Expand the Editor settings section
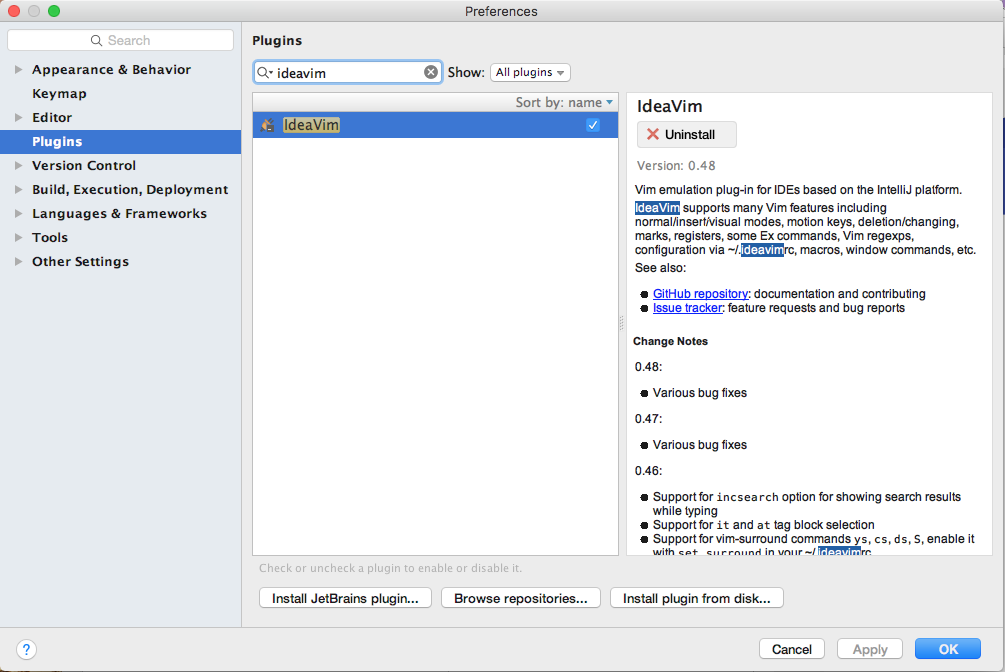The width and height of the screenshot is (1005, 672). click(x=19, y=117)
